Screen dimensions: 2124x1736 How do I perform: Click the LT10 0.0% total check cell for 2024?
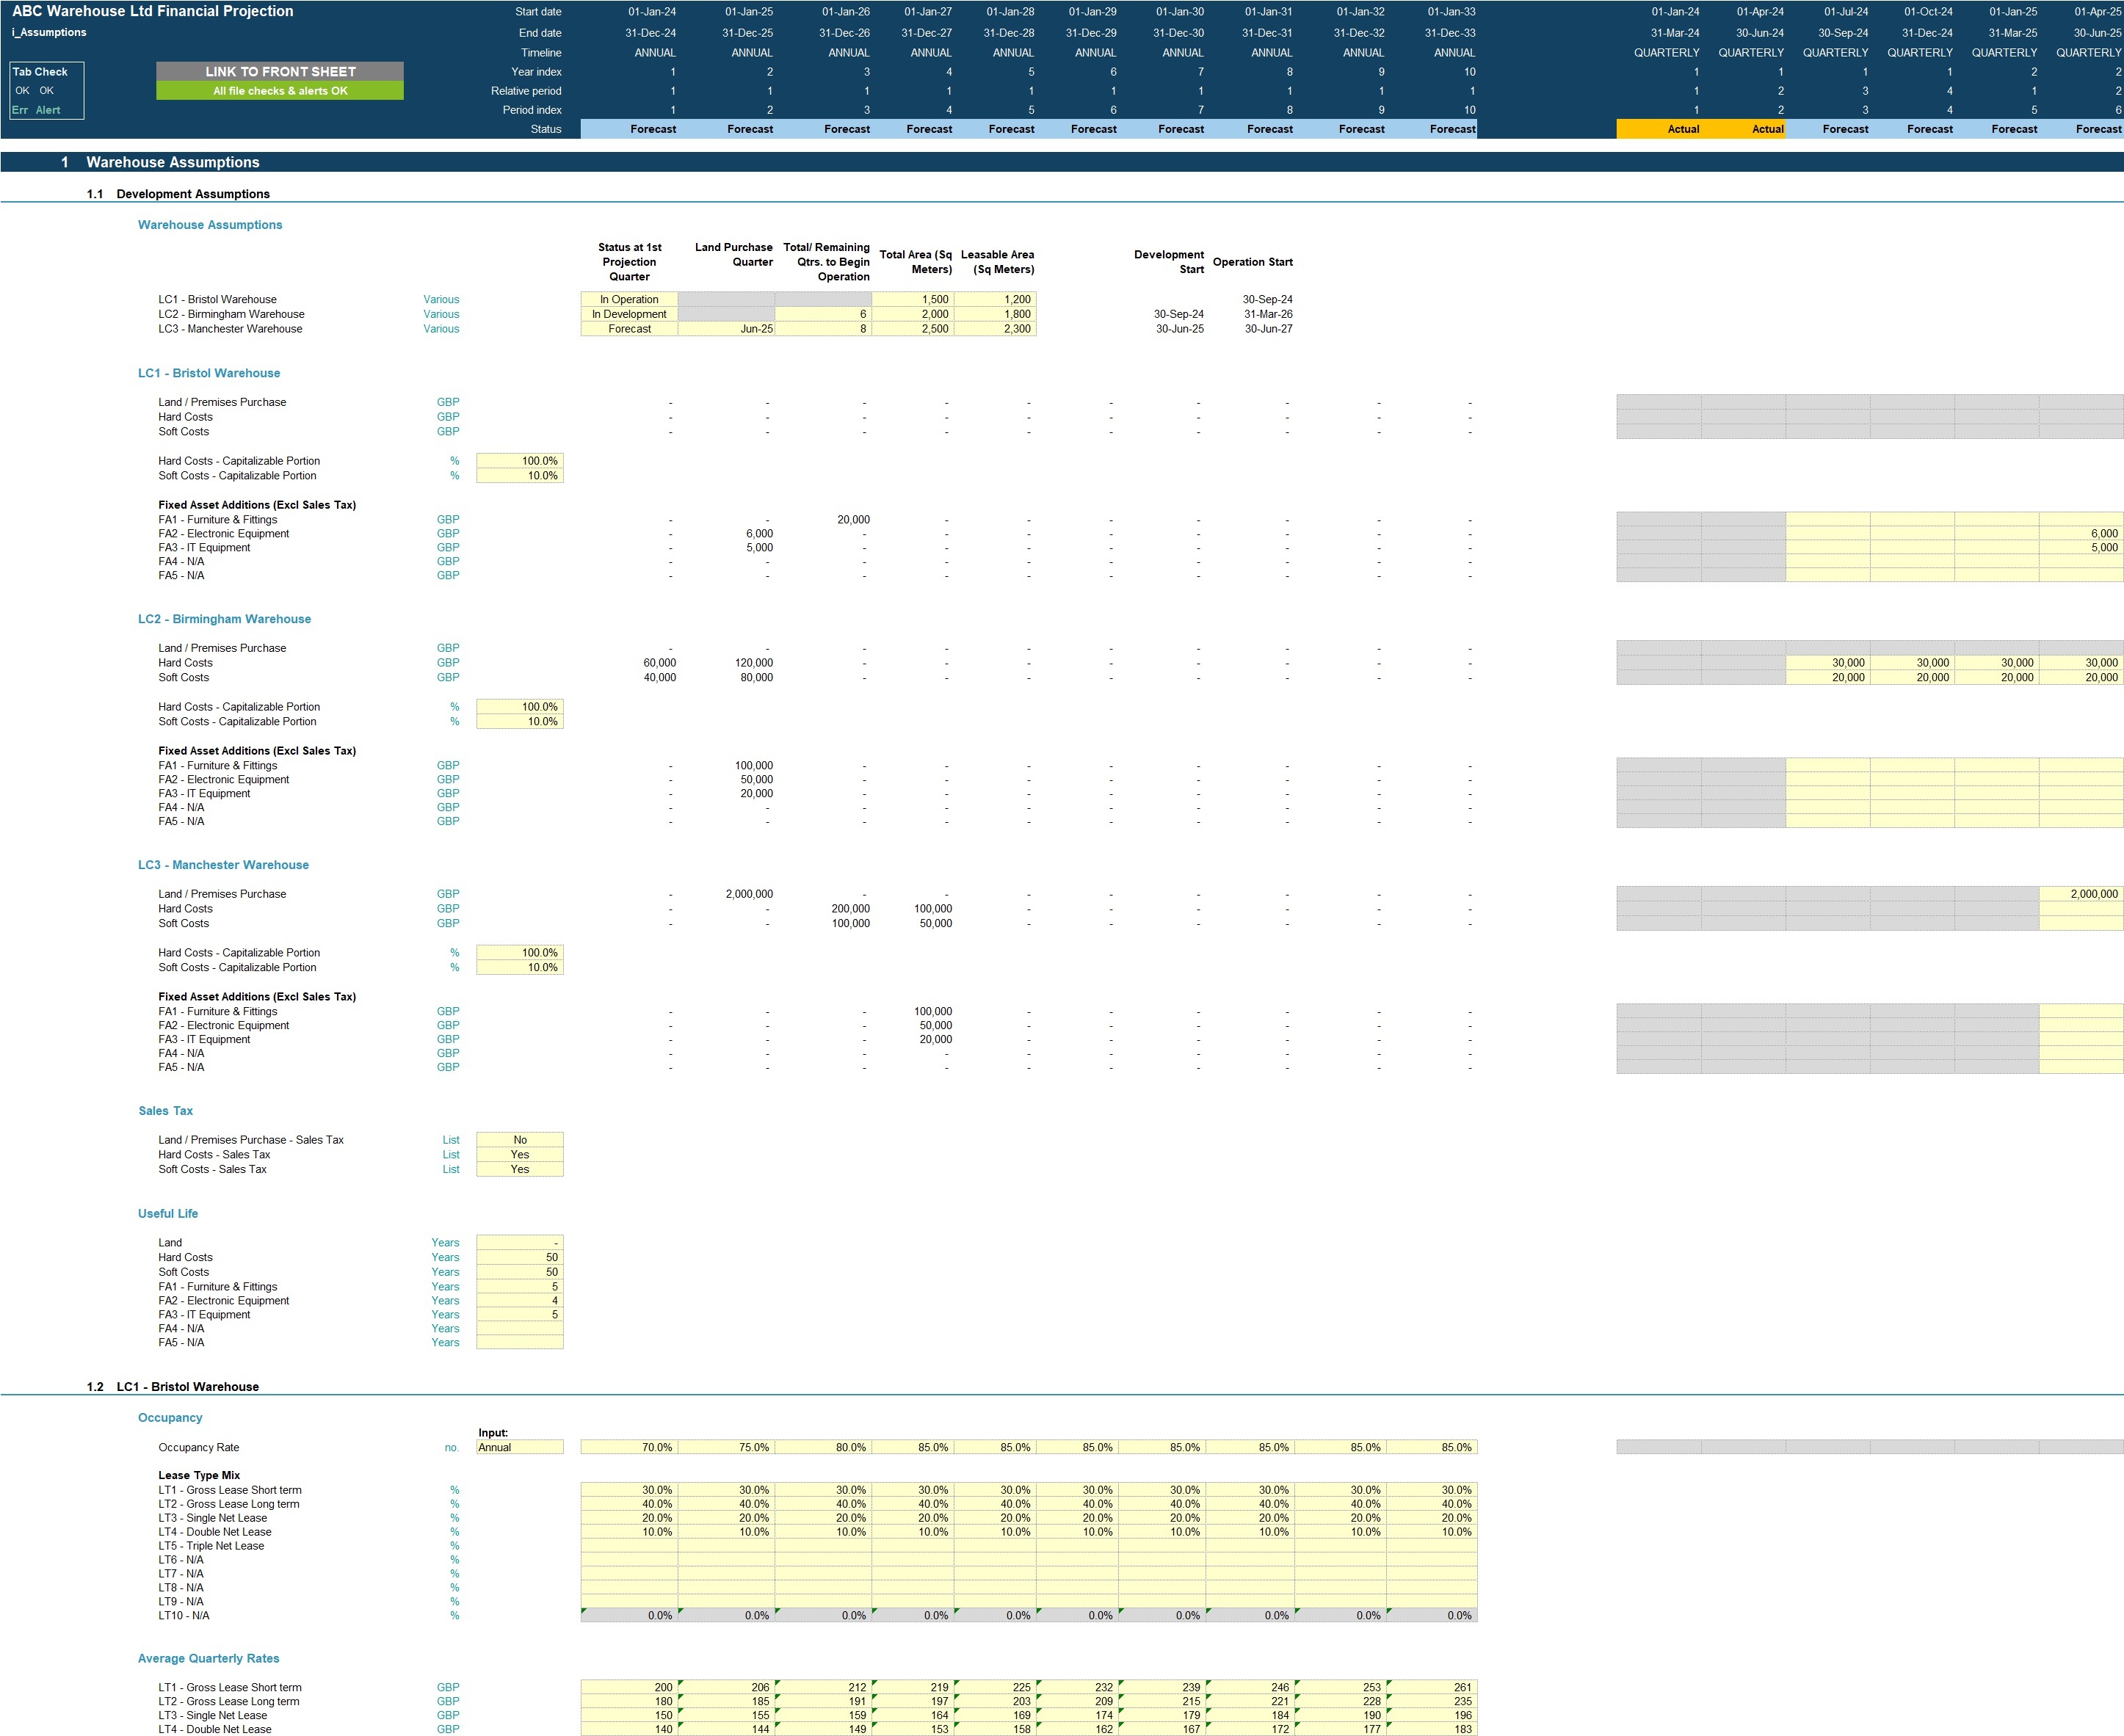click(629, 1615)
